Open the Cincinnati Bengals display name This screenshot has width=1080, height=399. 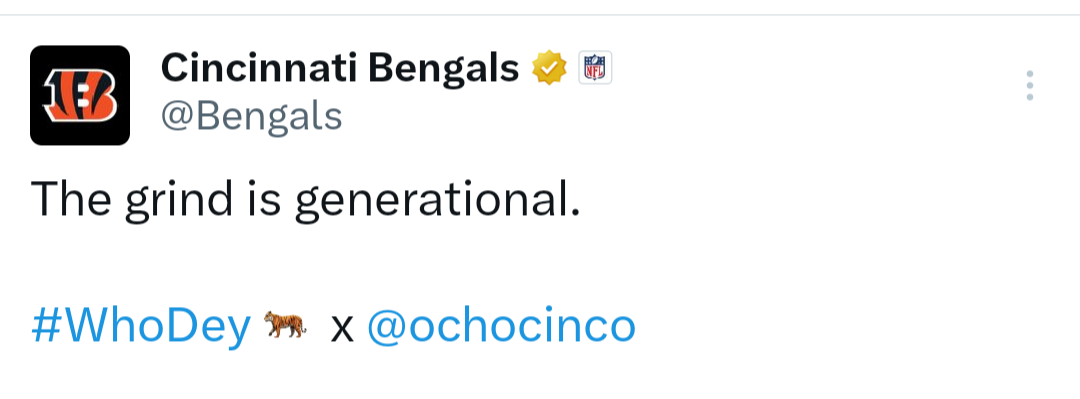(x=340, y=68)
